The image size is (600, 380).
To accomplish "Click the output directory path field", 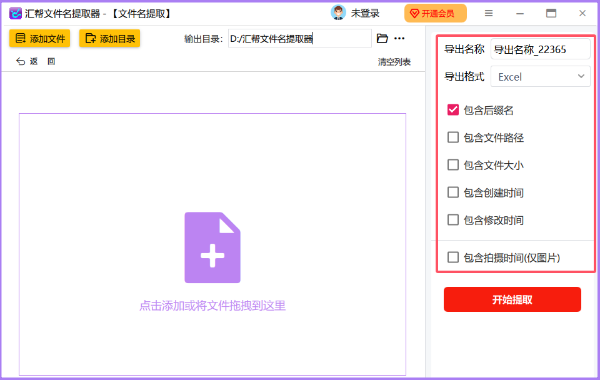I will click(300, 39).
